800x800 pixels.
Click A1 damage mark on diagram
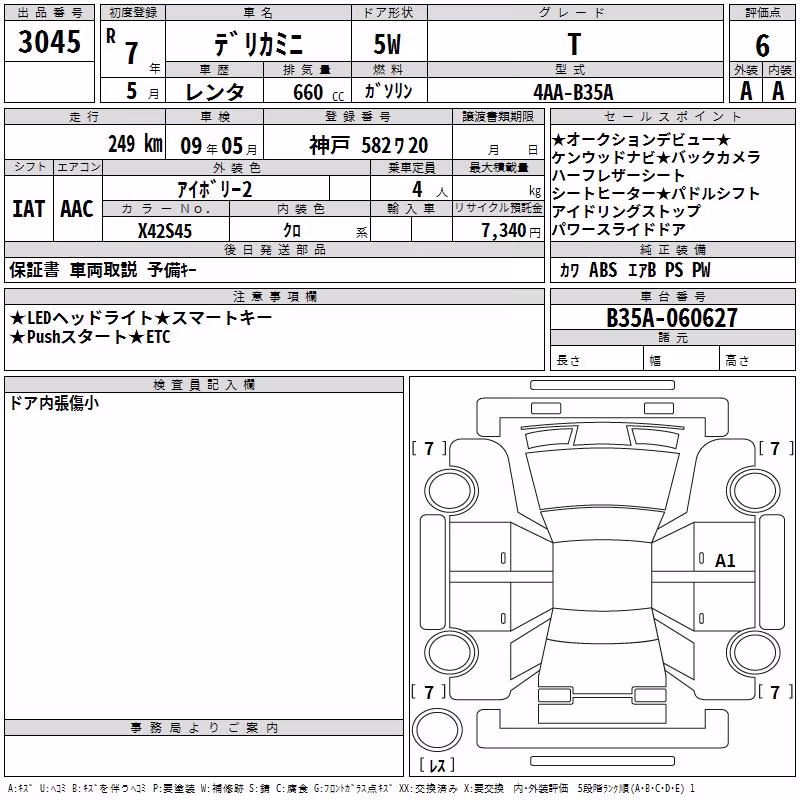coord(724,561)
